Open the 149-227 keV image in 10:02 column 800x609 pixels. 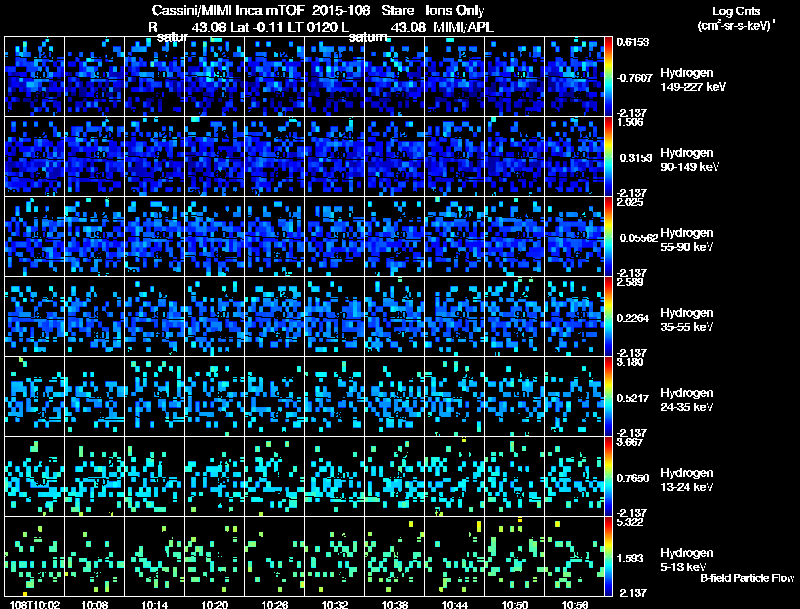click(34, 77)
